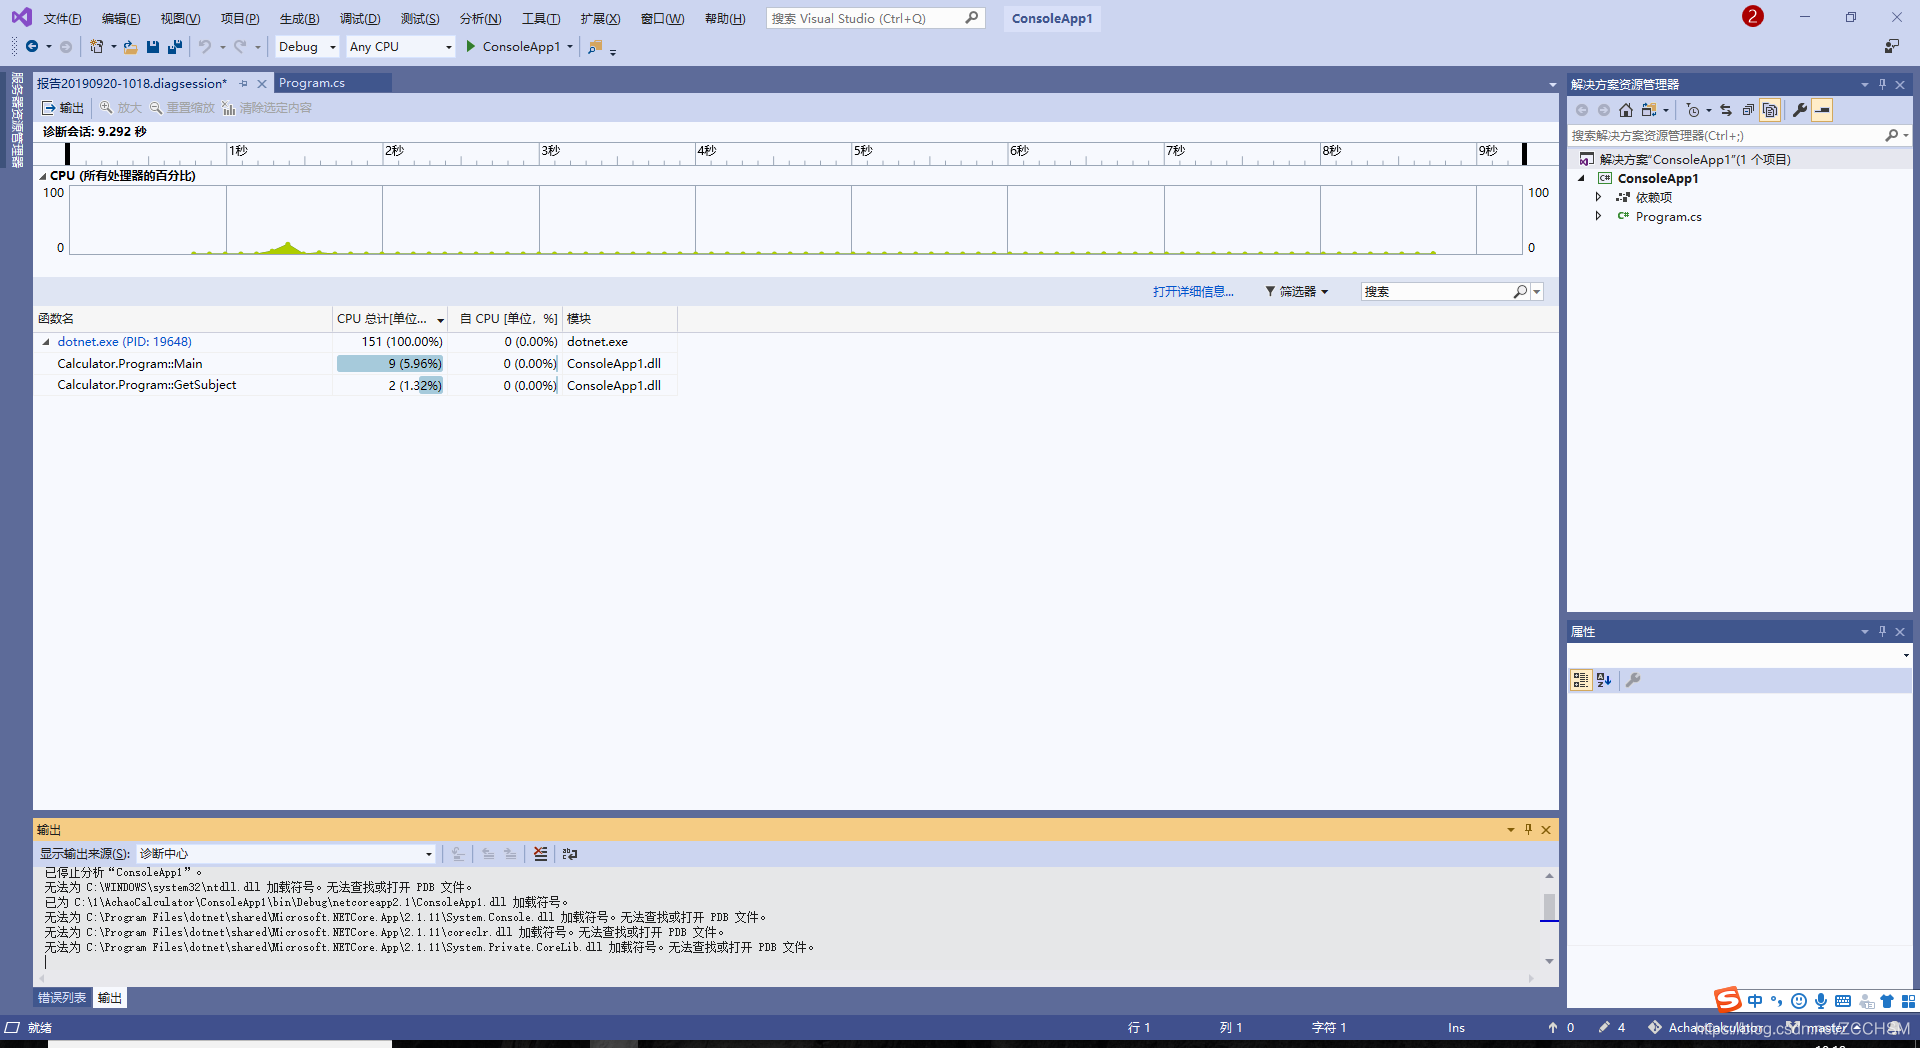1920x1048 pixels.
Task: Click the switch views icon in Solution Explorer
Action: 1649,110
